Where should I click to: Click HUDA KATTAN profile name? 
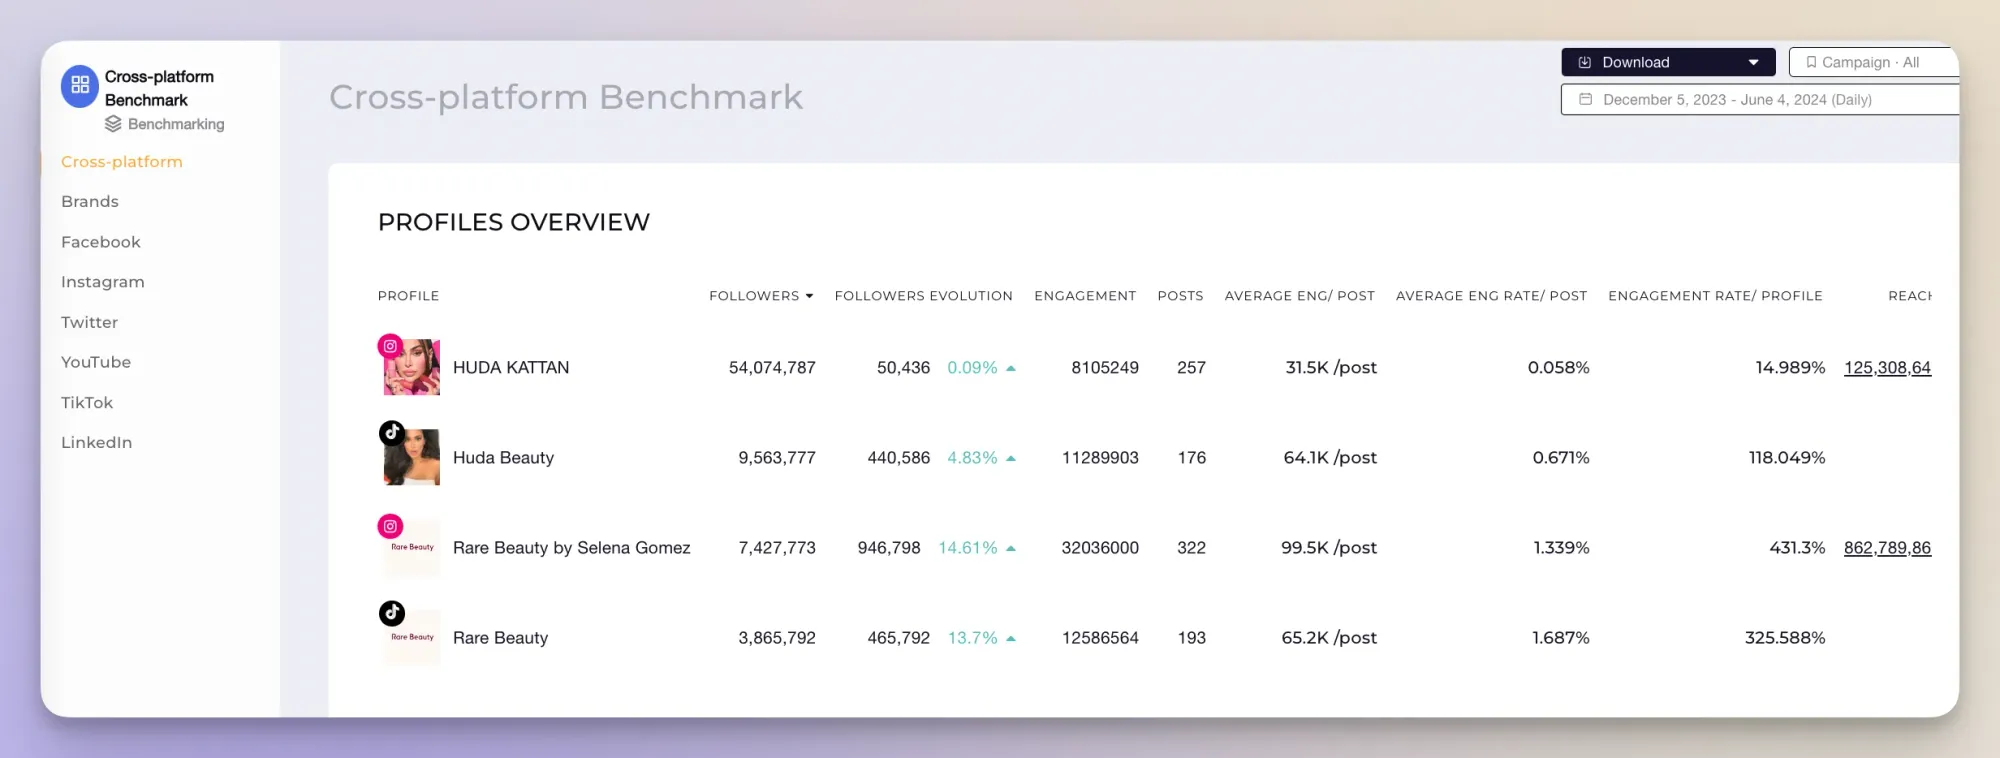click(x=511, y=368)
